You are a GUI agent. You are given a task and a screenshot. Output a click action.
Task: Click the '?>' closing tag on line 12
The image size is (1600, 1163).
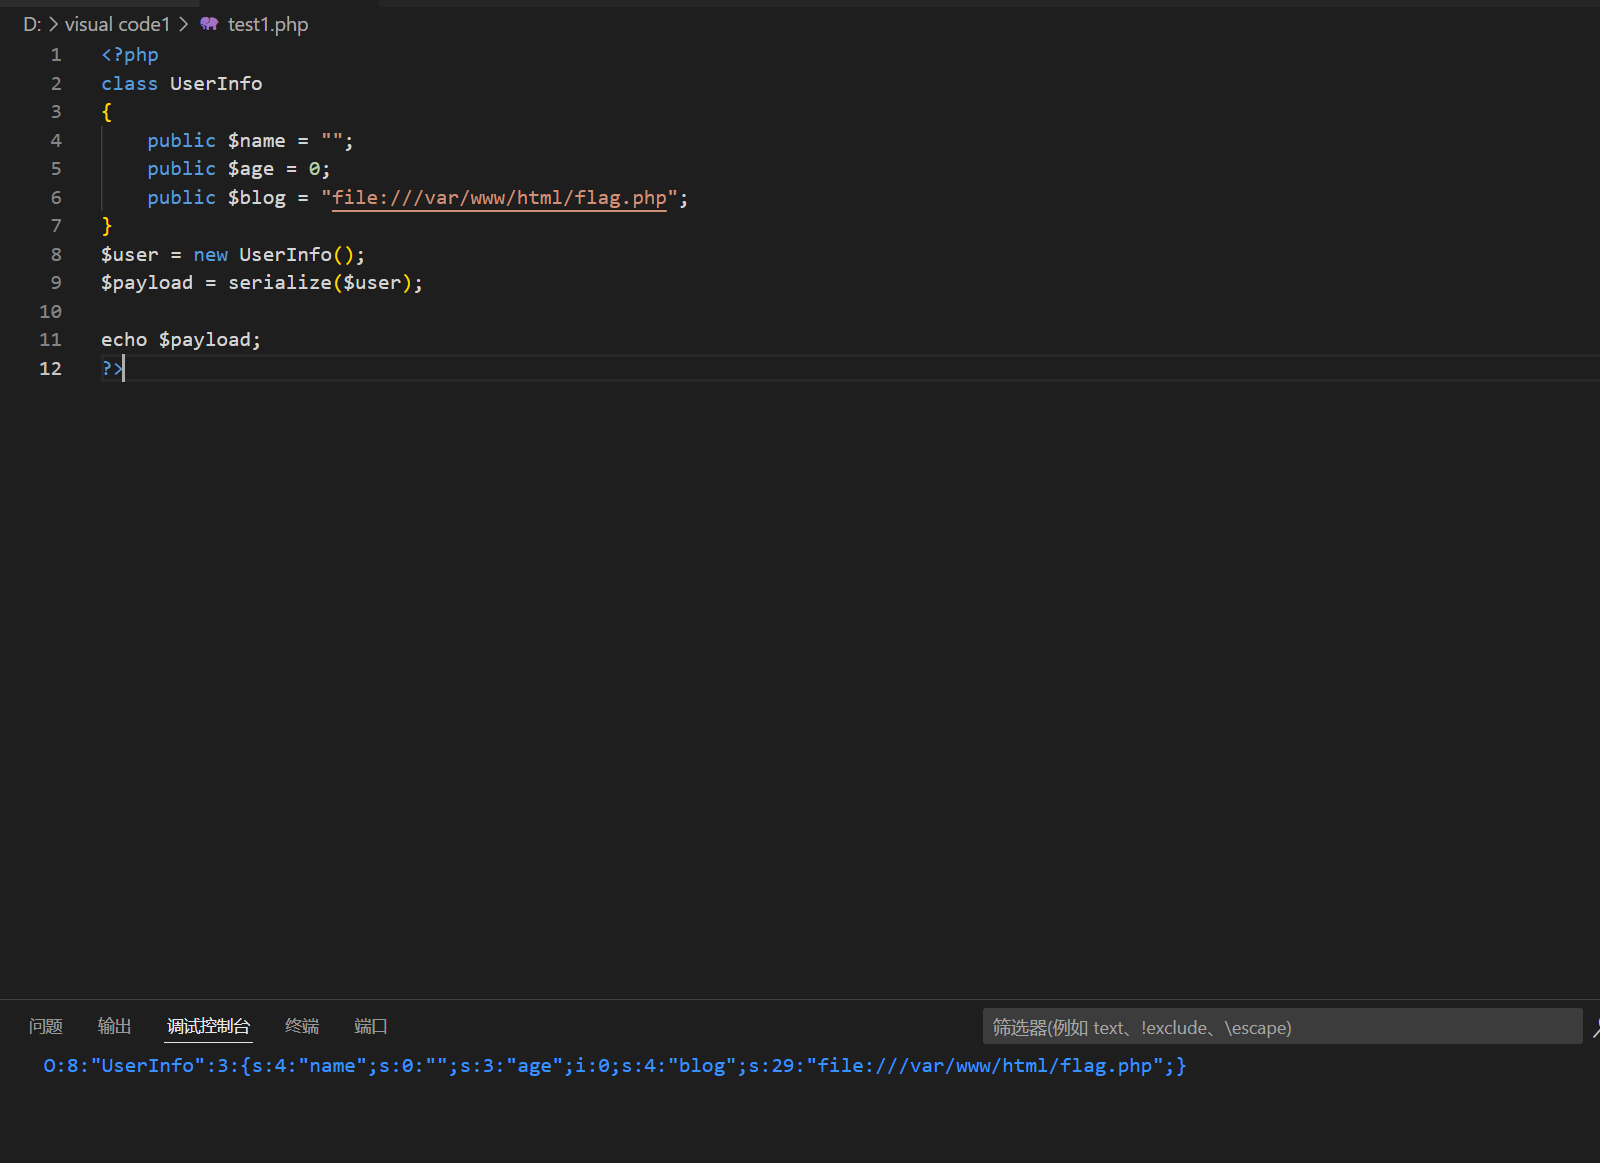(112, 369)
